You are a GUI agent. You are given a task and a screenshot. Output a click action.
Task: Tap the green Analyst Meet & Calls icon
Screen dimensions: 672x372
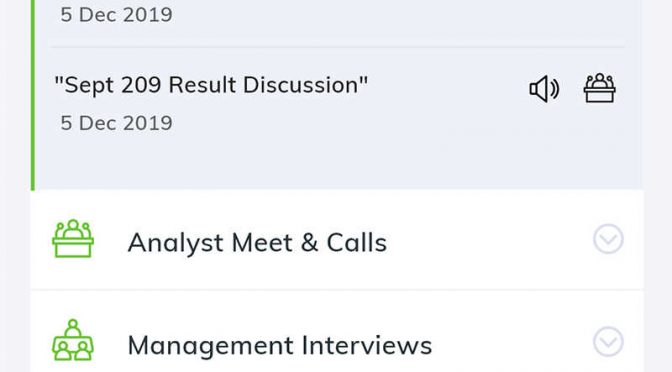click(73, 239)
